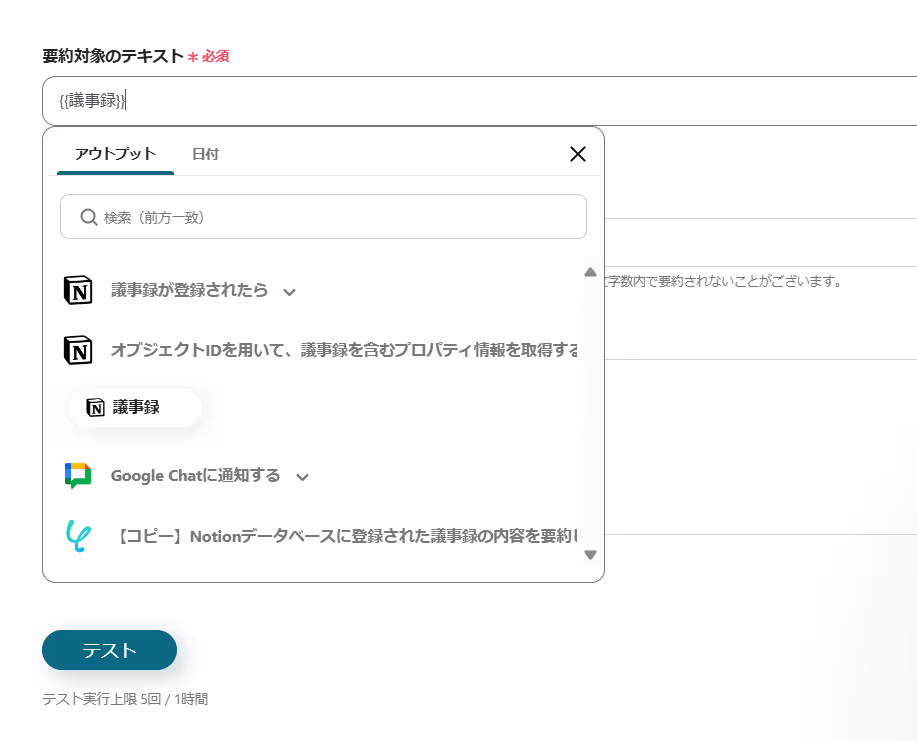Click the Yoom logo beside 【コピー】Notion
This screenshot has width=917, height=741.
(x=78, y=536)
